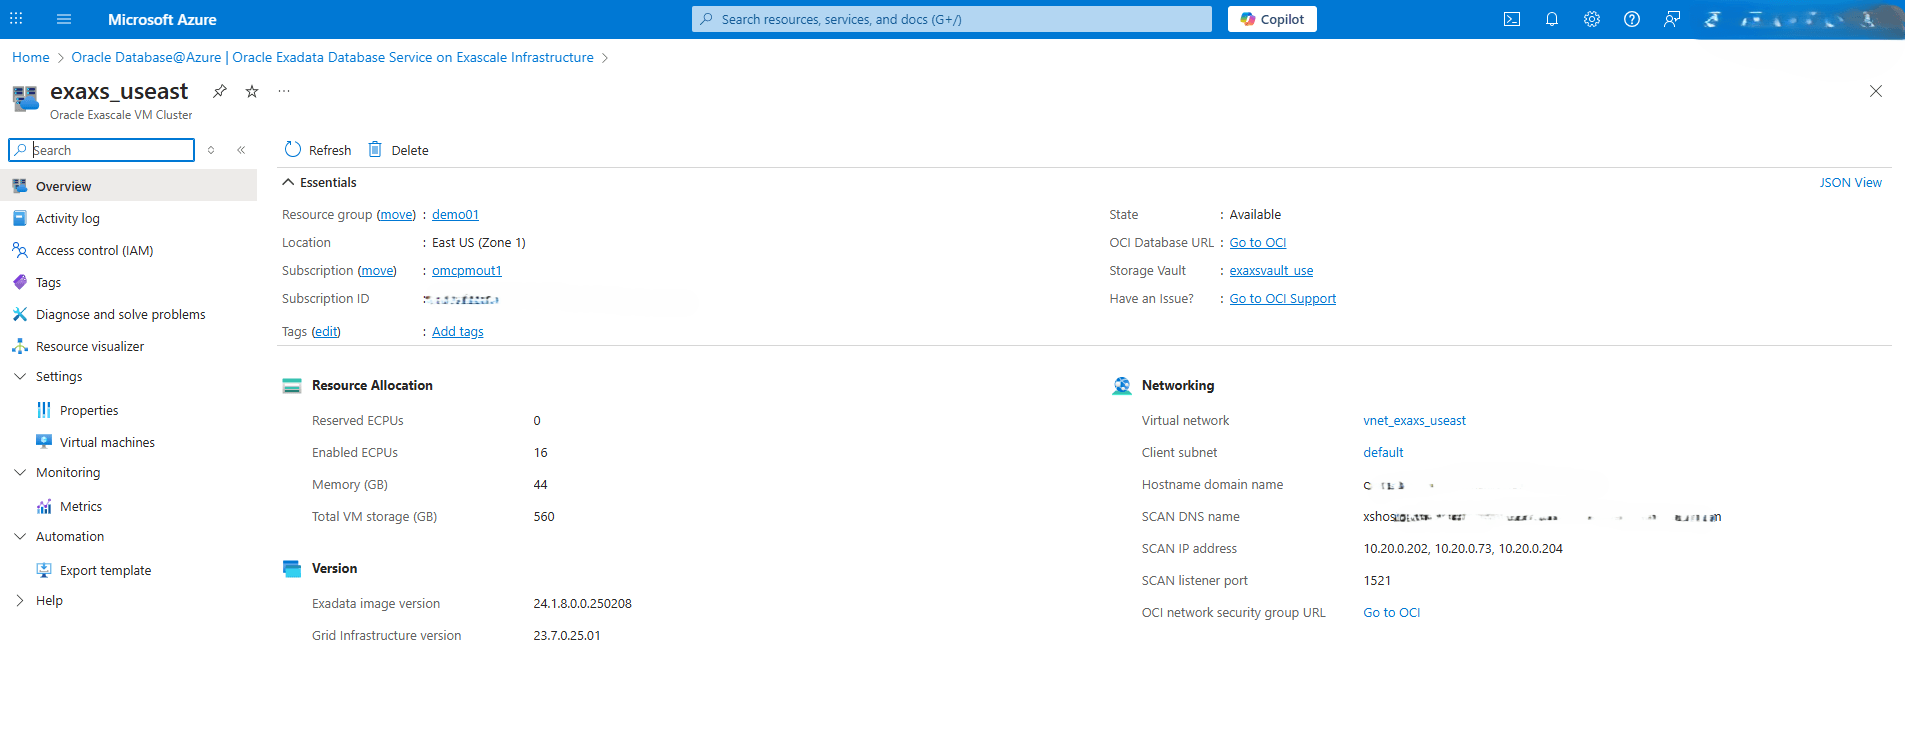This screenshot has height=740, width=1905.
Task: Click the Resource group move link
Action: (396, 214)
